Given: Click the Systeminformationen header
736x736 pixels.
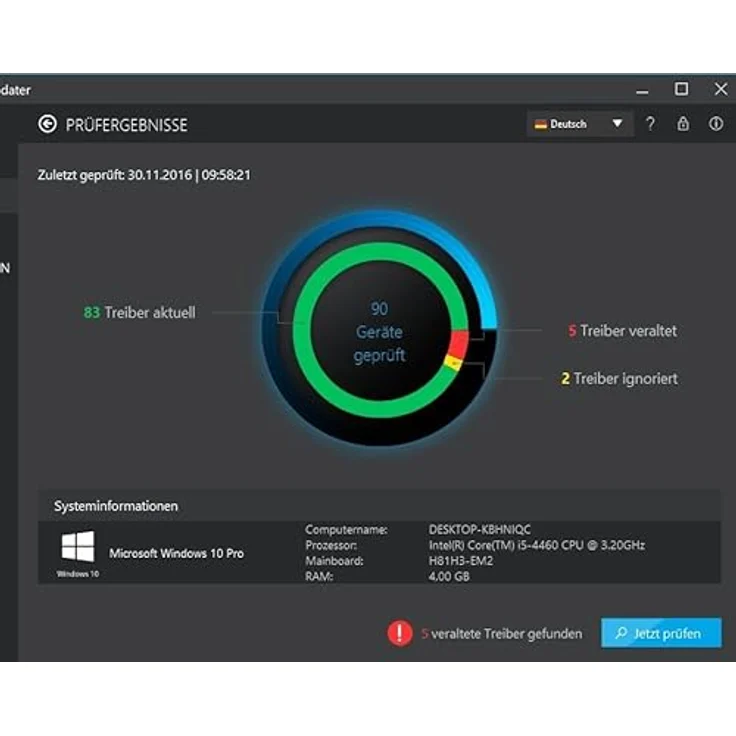Looking at the screenshot, I should (116, 506).
